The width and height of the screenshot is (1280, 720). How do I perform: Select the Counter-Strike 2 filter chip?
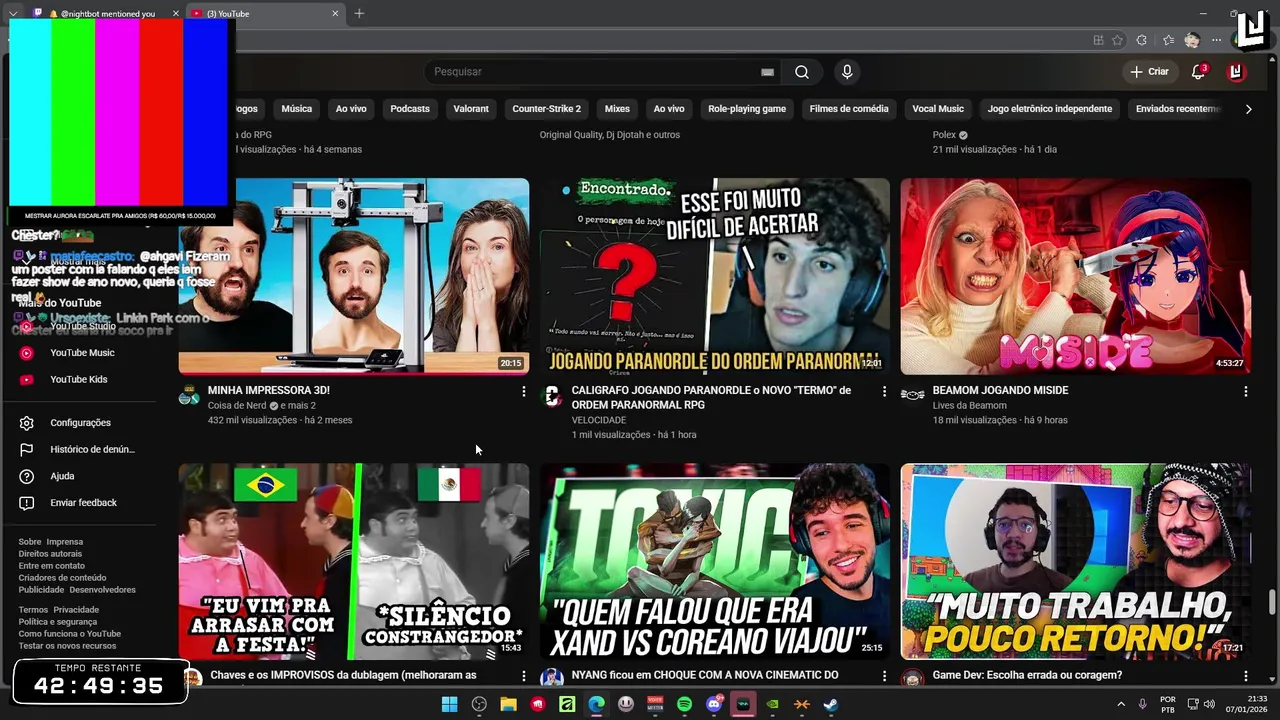click(x=546, y=109)
